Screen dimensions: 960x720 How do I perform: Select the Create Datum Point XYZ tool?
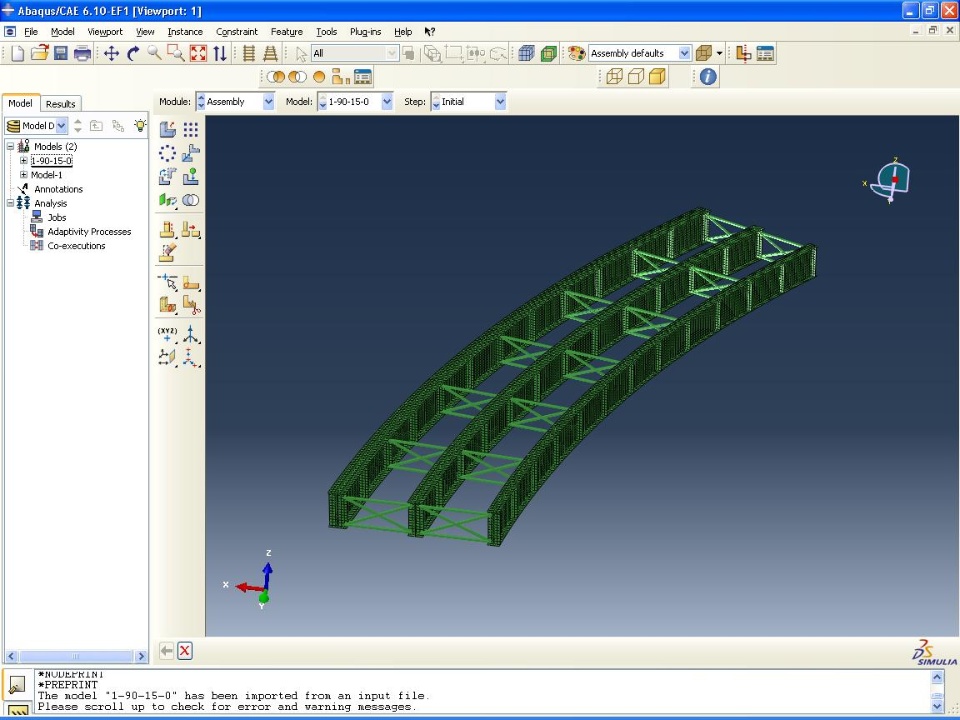point(168,334)
